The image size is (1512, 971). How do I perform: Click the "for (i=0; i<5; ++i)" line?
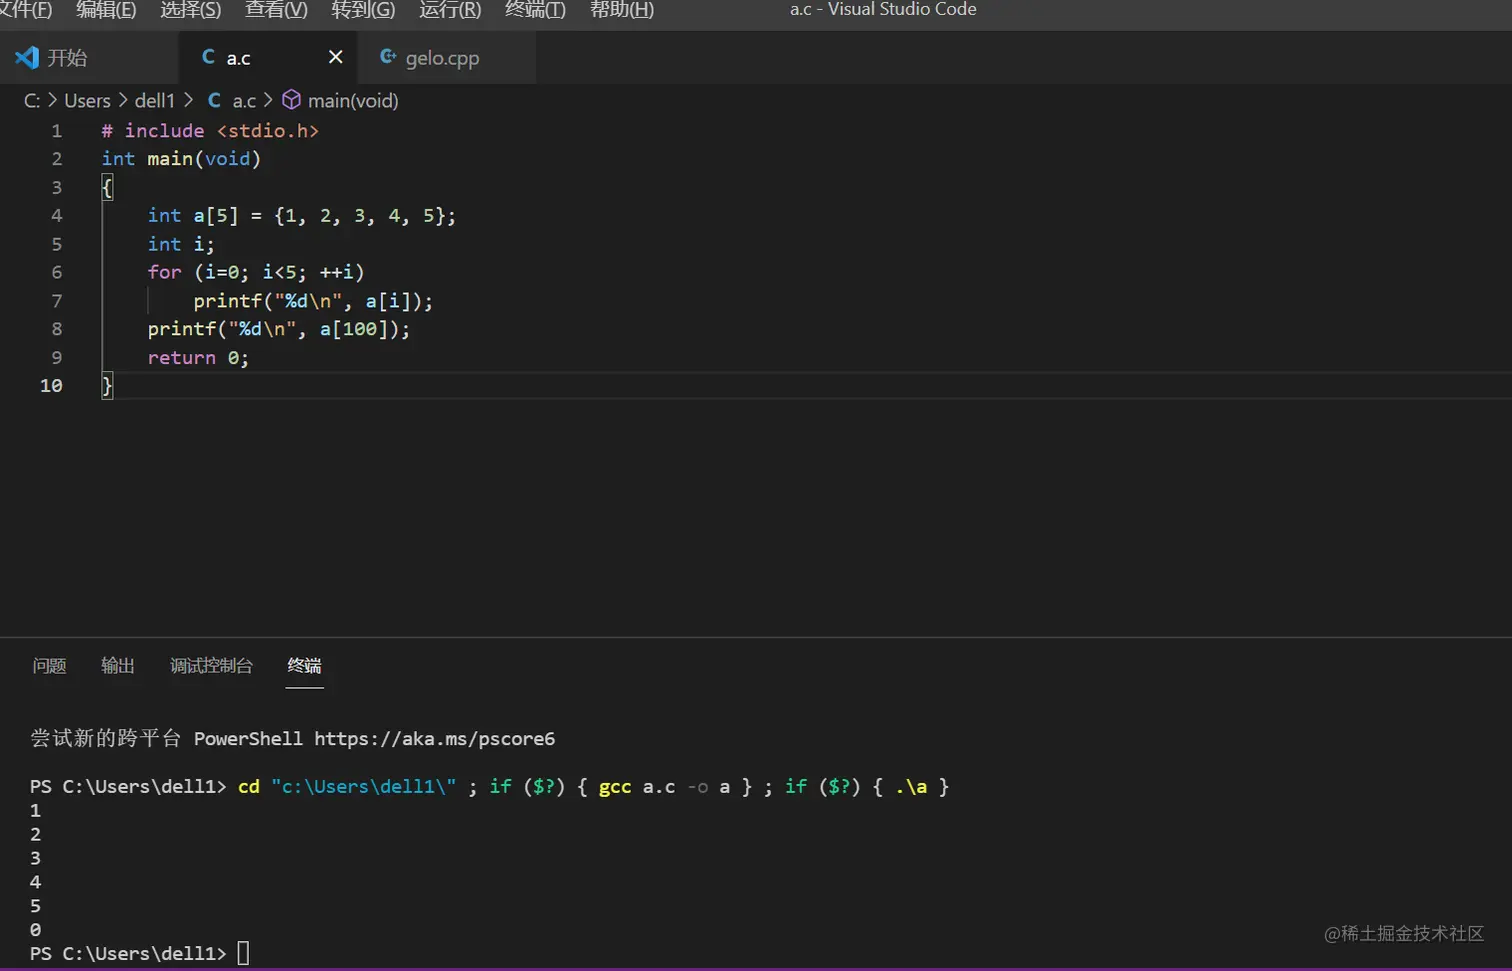click(x=256, y=272)
